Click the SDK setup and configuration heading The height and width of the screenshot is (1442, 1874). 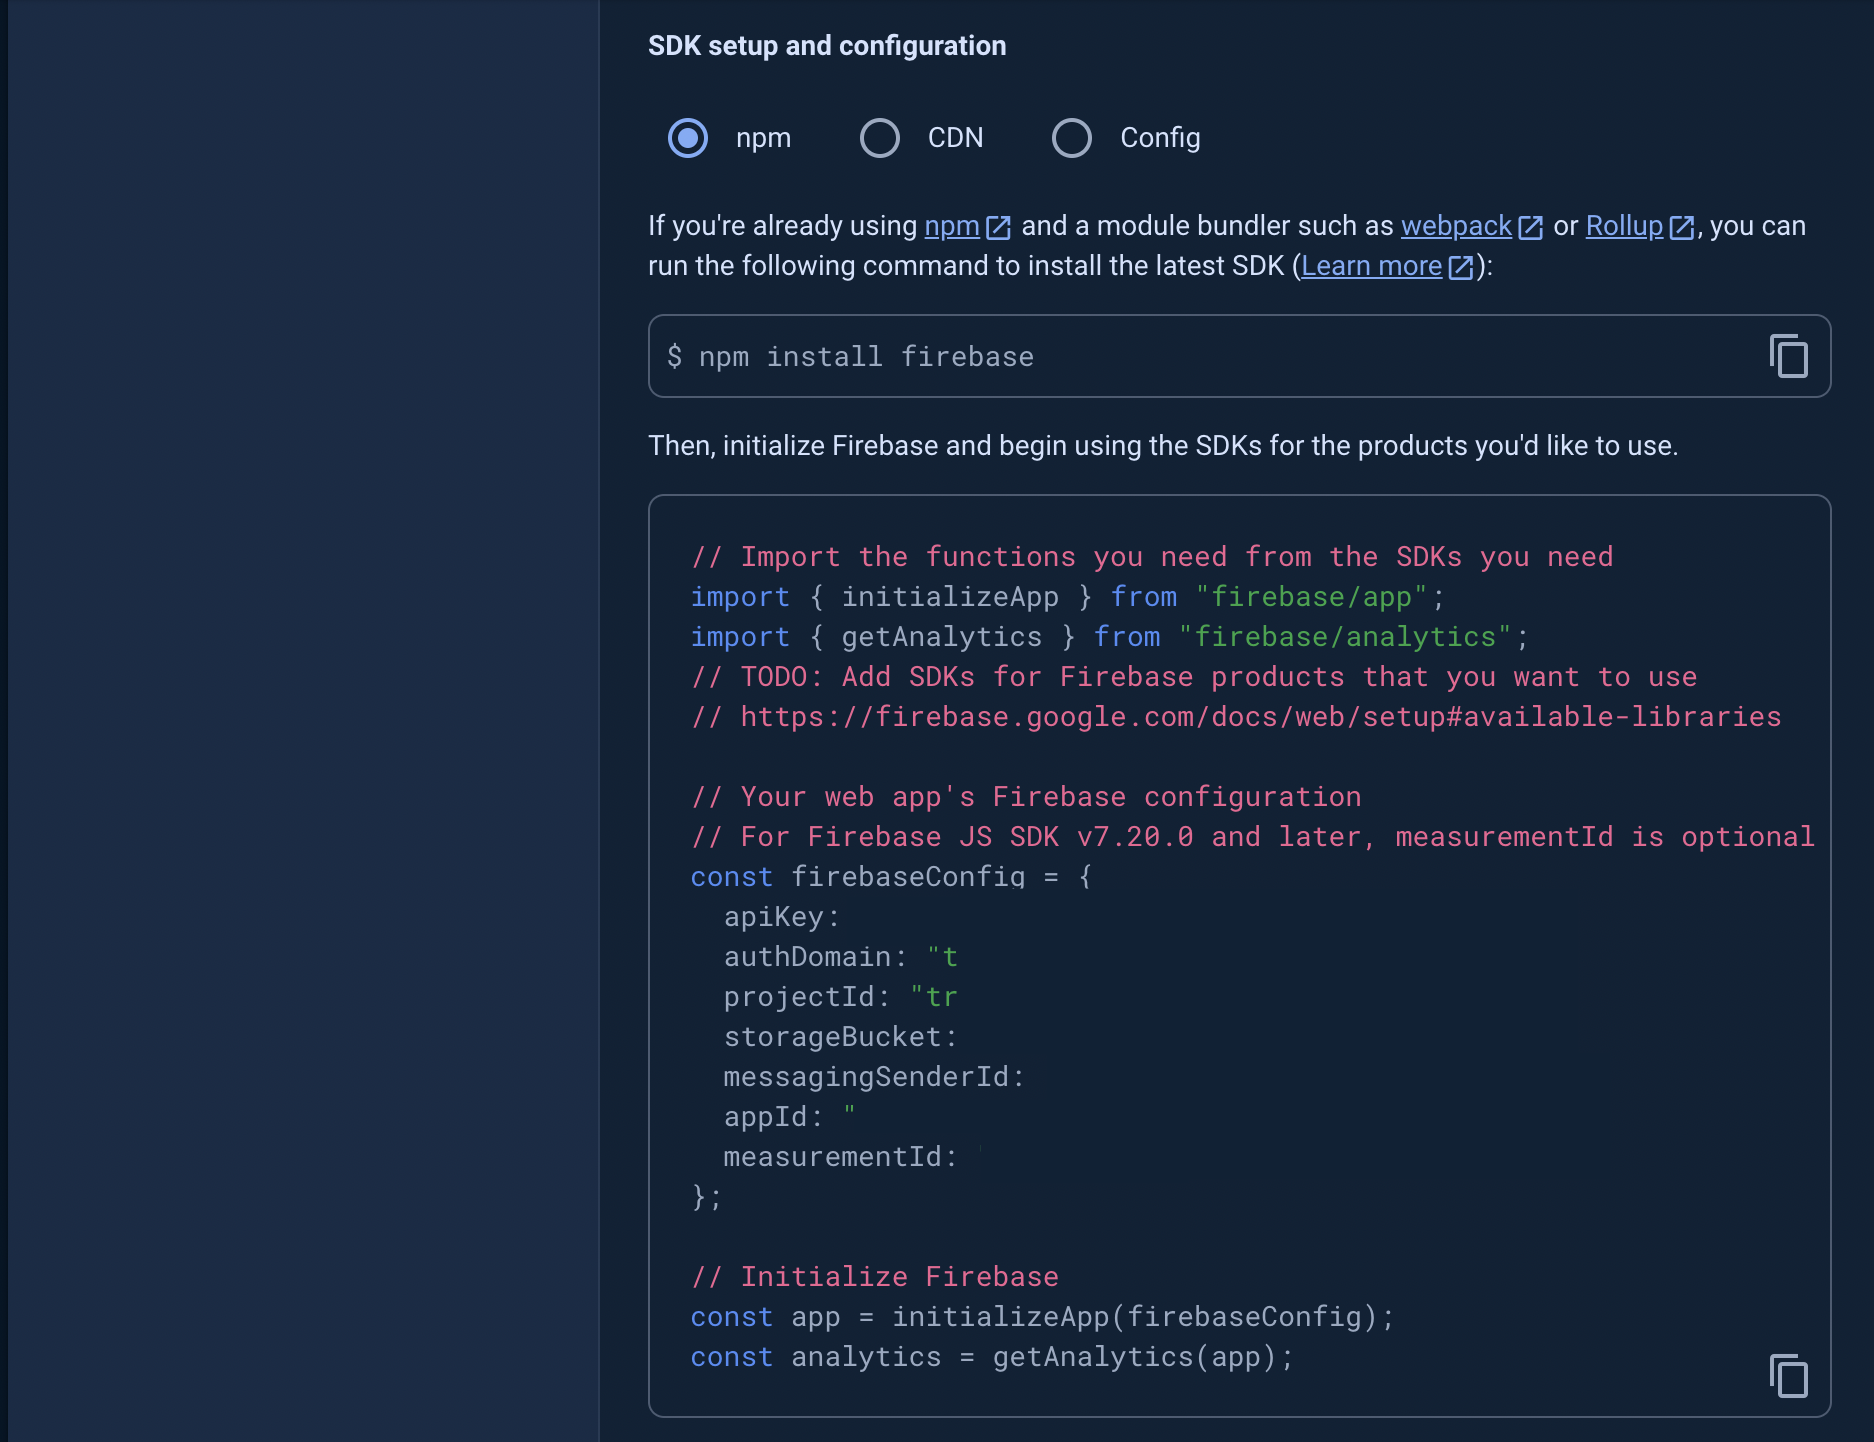pos(827,46)
